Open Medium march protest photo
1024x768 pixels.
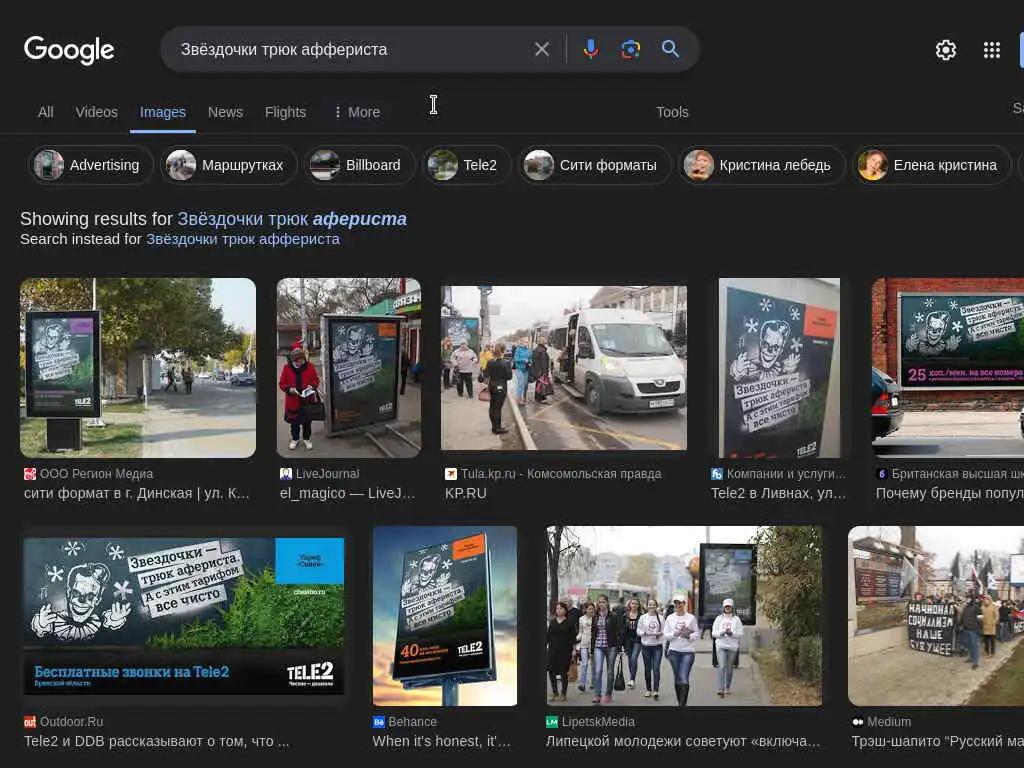tap(936, 616)
